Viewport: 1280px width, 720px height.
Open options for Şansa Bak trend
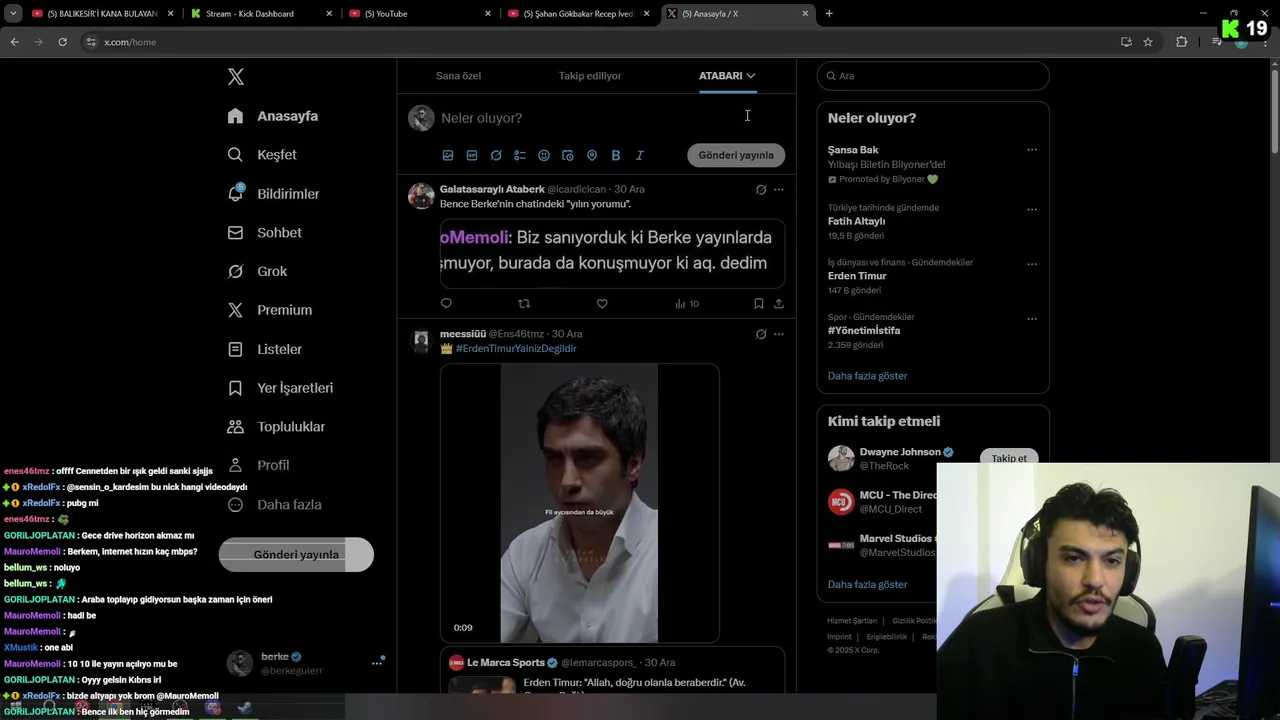[1032, 150]
